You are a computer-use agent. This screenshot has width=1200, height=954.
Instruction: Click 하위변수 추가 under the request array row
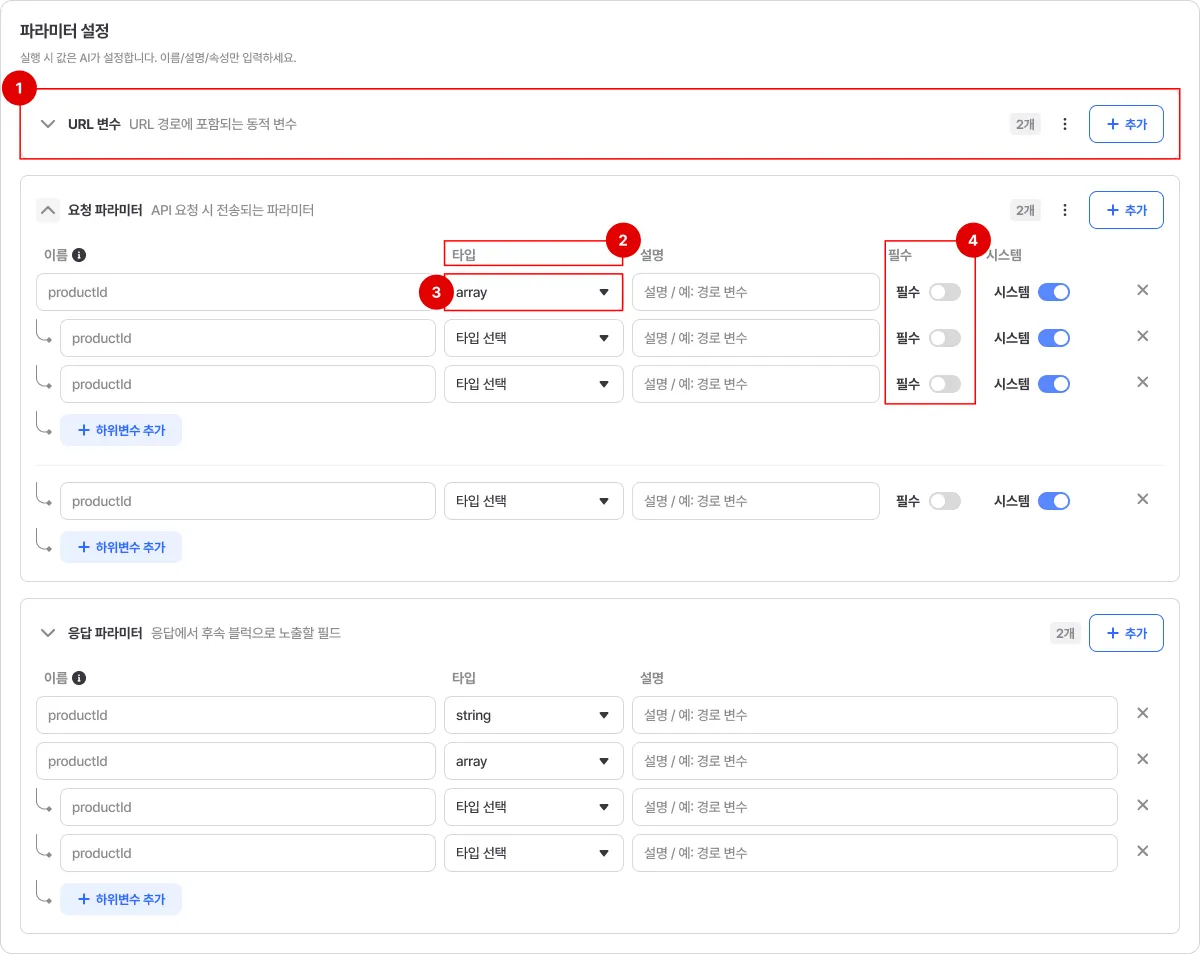(x=121, y=430)
